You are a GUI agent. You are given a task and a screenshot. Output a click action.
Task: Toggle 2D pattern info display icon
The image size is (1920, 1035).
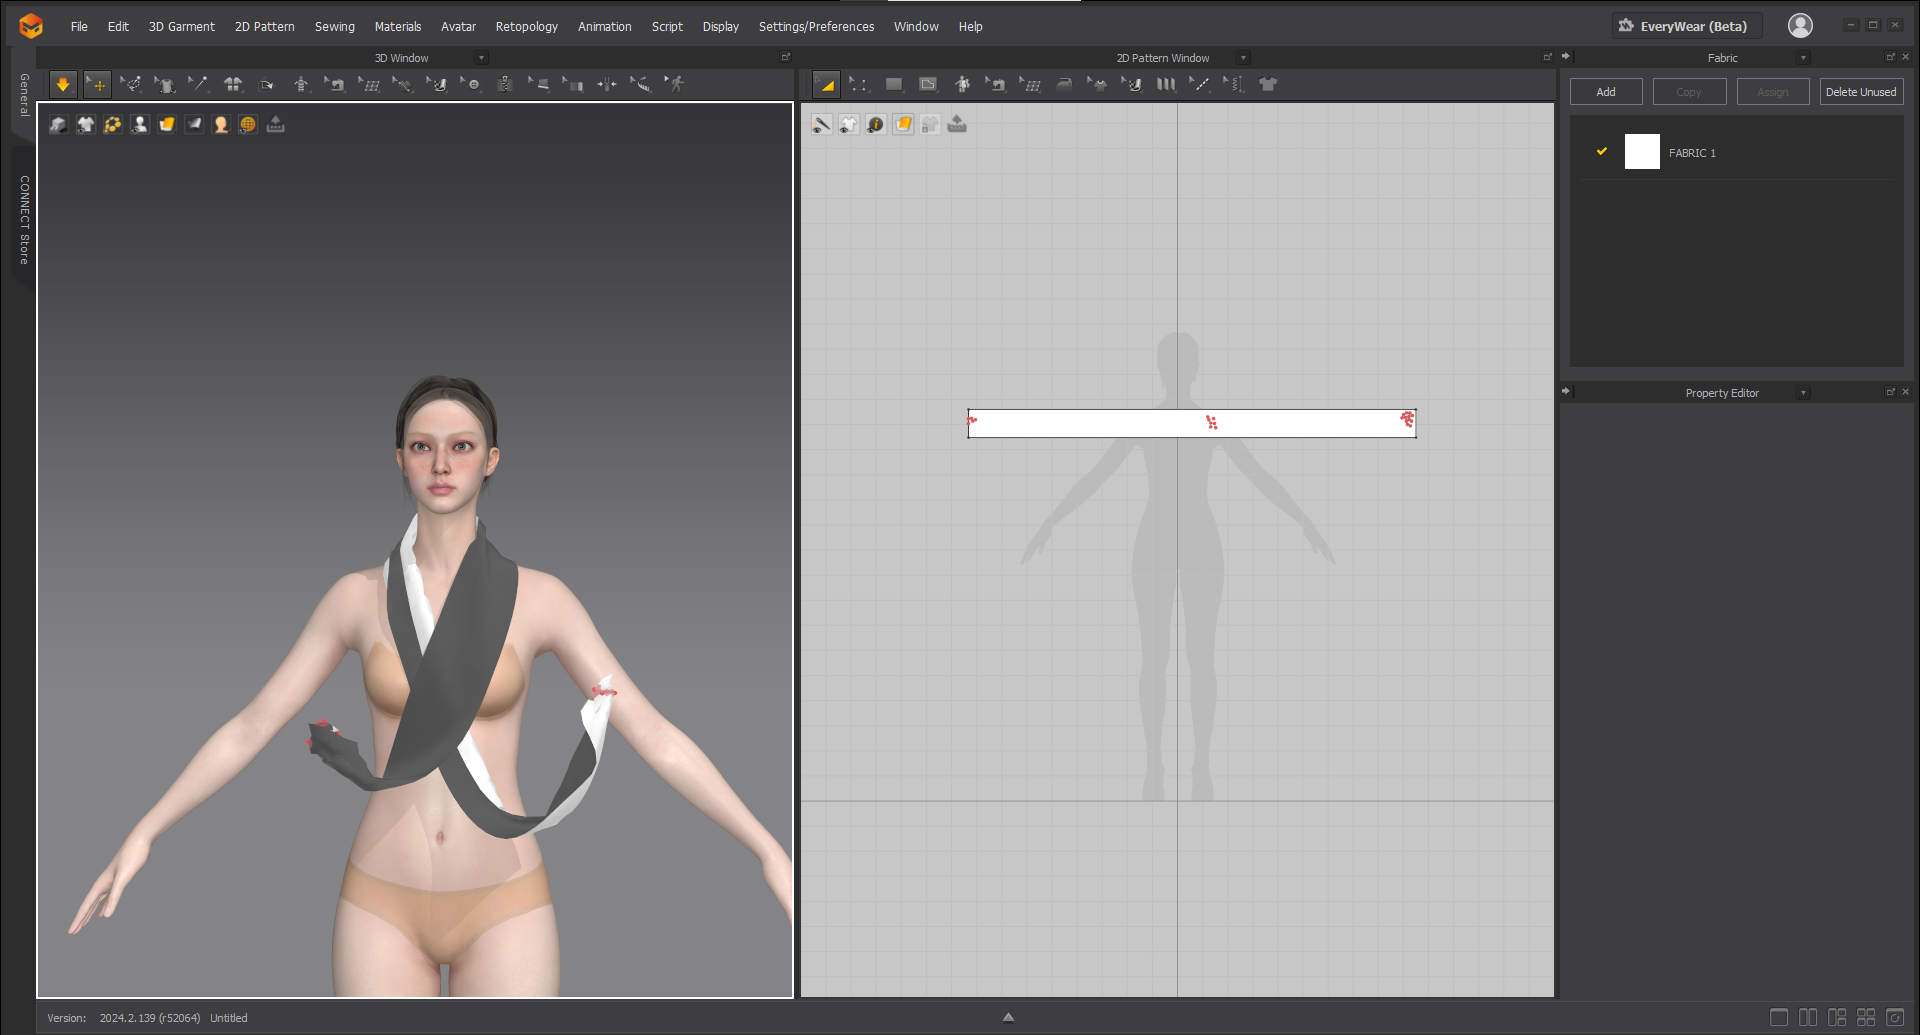pyautogui.click(x=876, y=125)
